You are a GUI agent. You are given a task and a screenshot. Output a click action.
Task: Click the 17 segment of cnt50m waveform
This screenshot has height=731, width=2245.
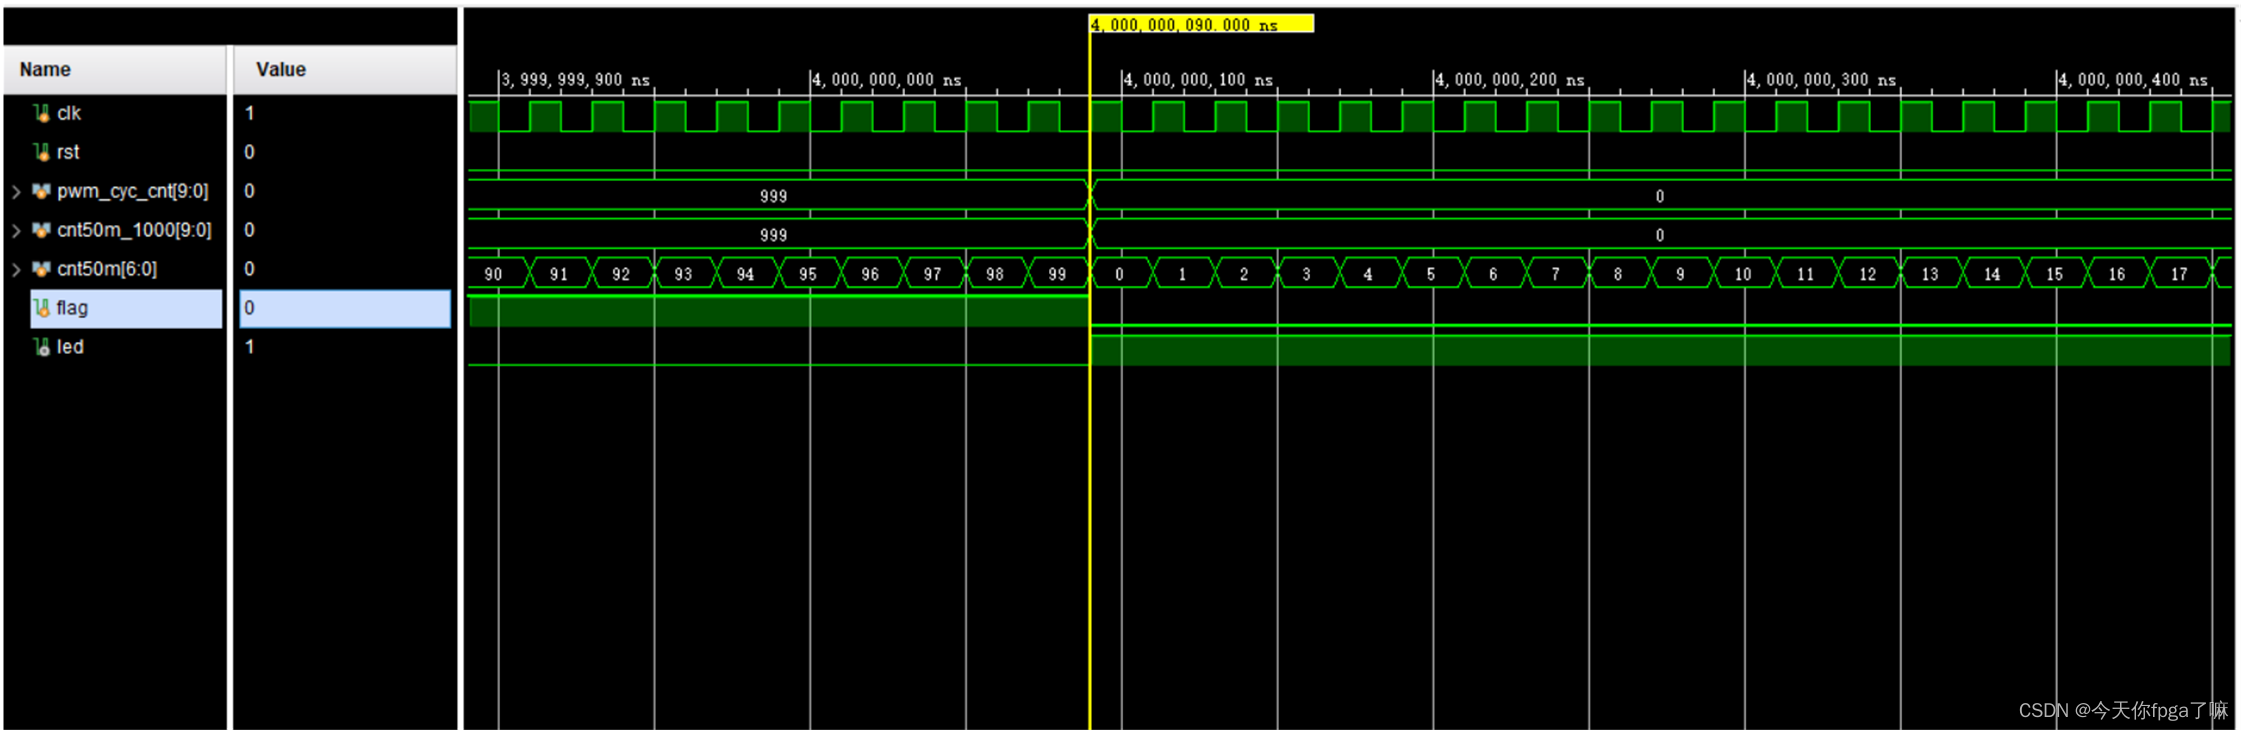tap(2179, 274)
